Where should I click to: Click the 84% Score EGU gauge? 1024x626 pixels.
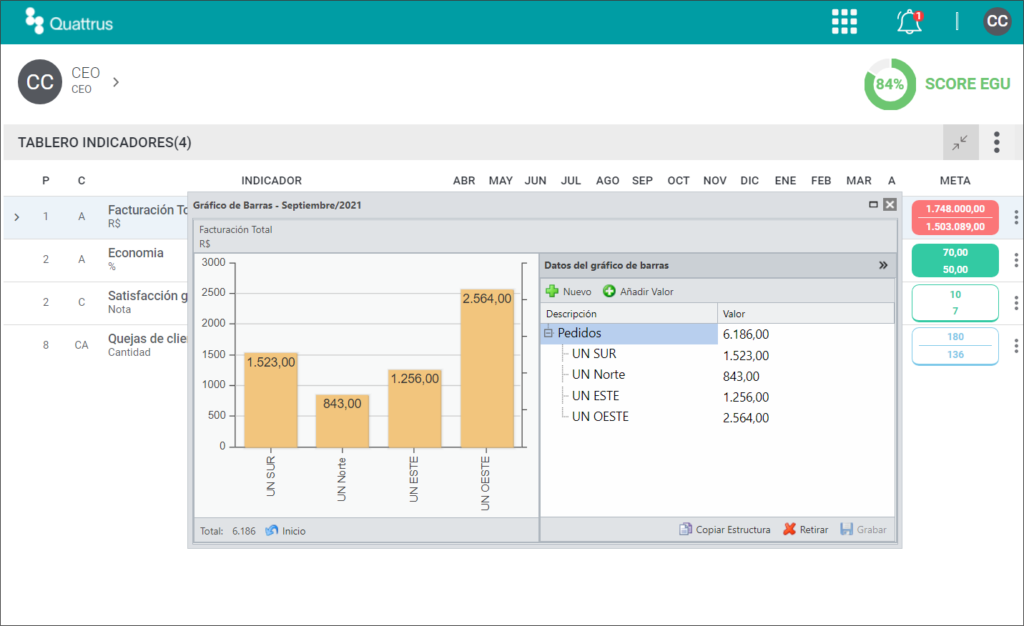pyautogui.click(x=889, y=84)
